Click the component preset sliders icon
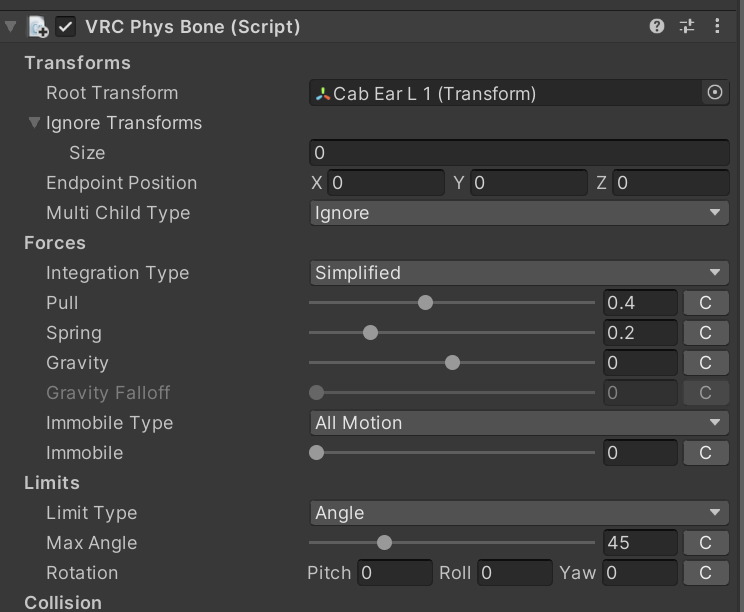 coord(687,27)
